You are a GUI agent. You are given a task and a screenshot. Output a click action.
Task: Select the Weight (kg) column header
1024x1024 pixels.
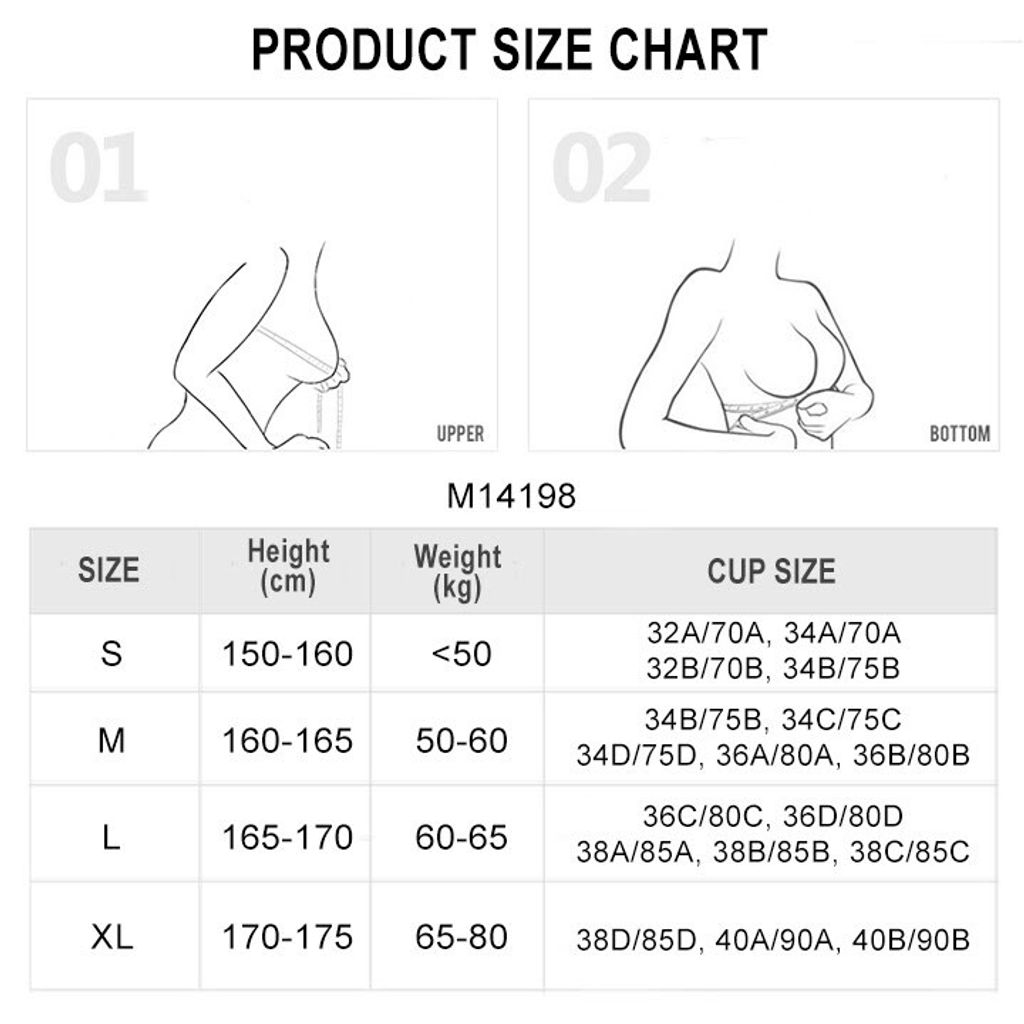point(458,570)
